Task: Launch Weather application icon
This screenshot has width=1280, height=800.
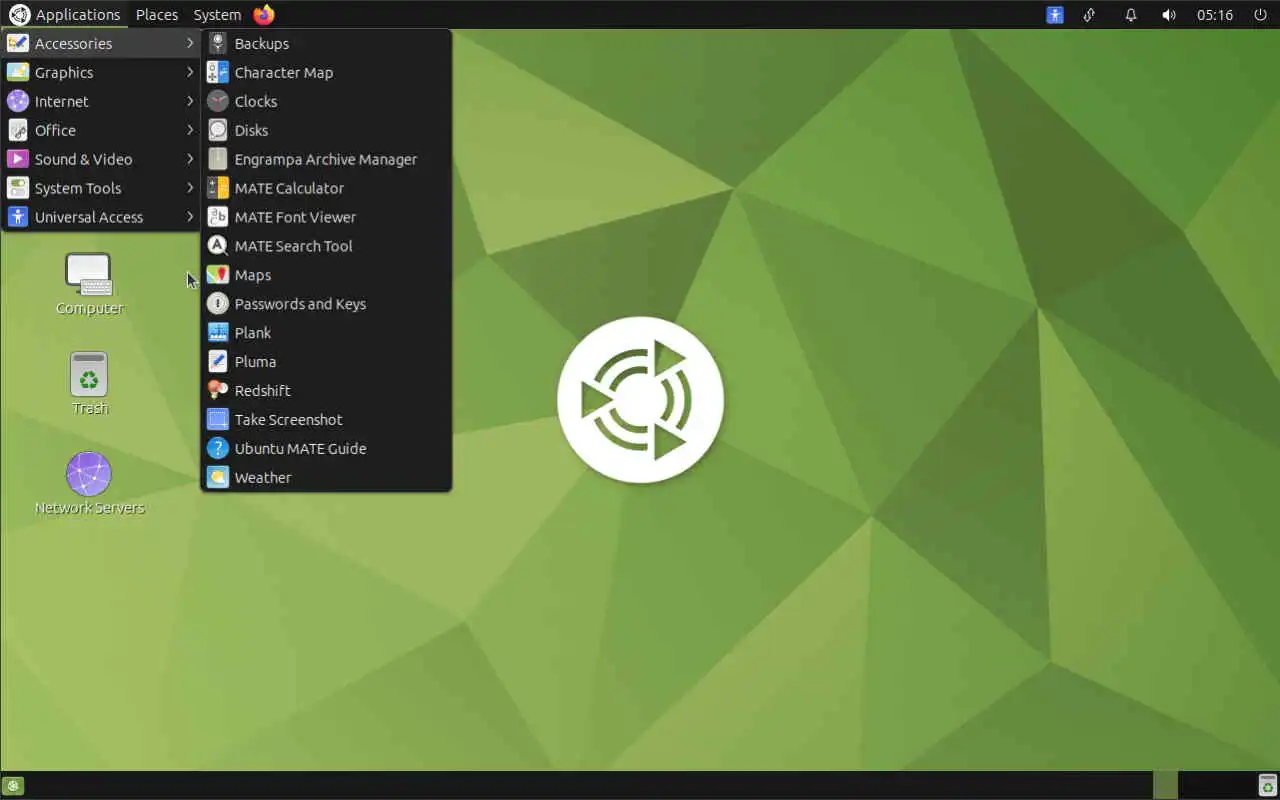Action: click(218, 479)
